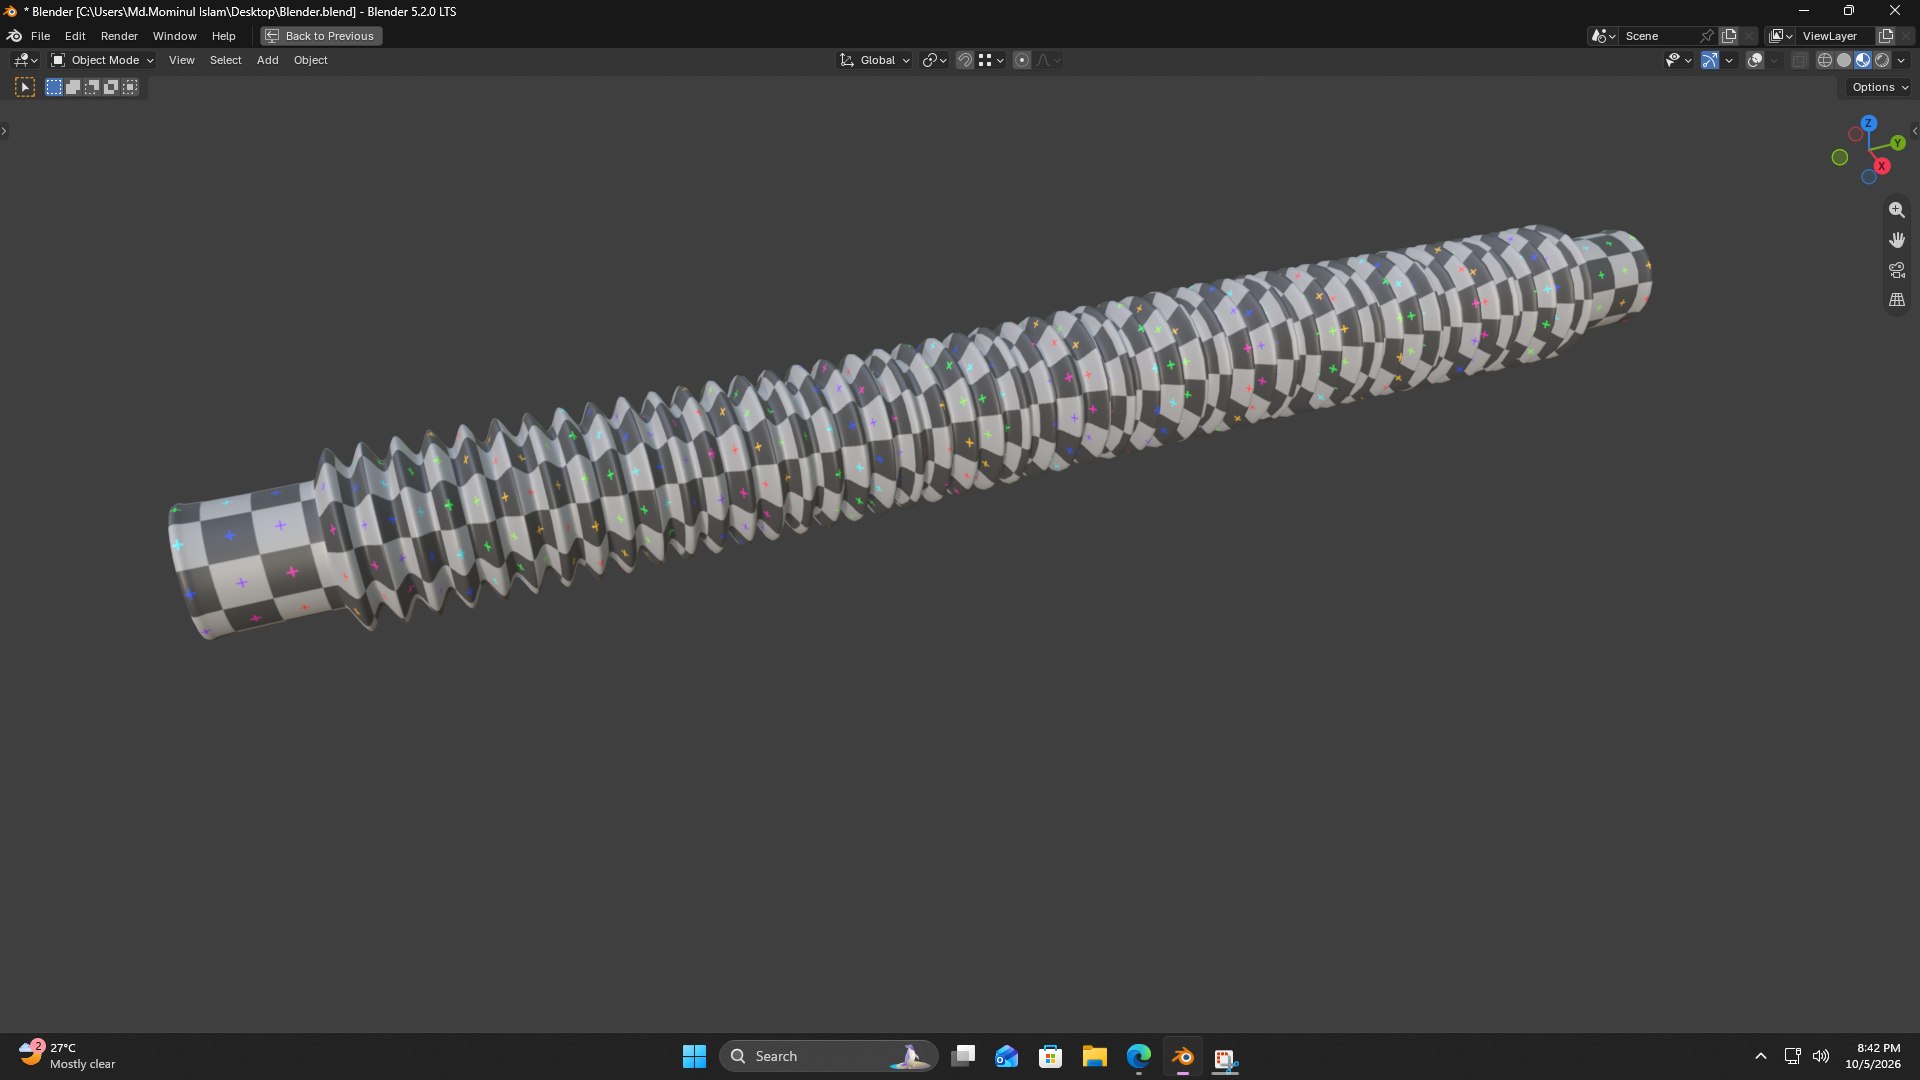This screenshot has height=1080, width=1920.
Task: Toggle Show Gizmo in the viewport
Action: (x=1710, y=61)
